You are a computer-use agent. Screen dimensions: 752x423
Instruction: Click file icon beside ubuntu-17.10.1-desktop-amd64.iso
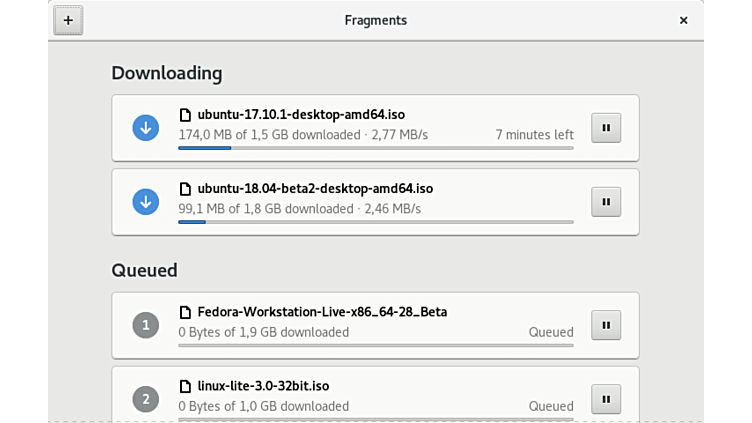[x=185, y=114]
